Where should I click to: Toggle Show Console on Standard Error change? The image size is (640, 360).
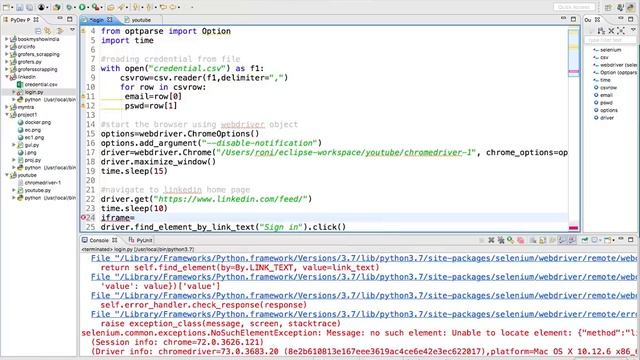571,240
